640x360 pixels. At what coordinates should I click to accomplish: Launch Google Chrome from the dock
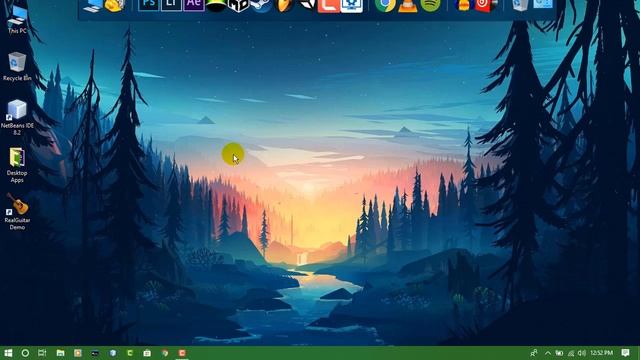coord(385,5)
